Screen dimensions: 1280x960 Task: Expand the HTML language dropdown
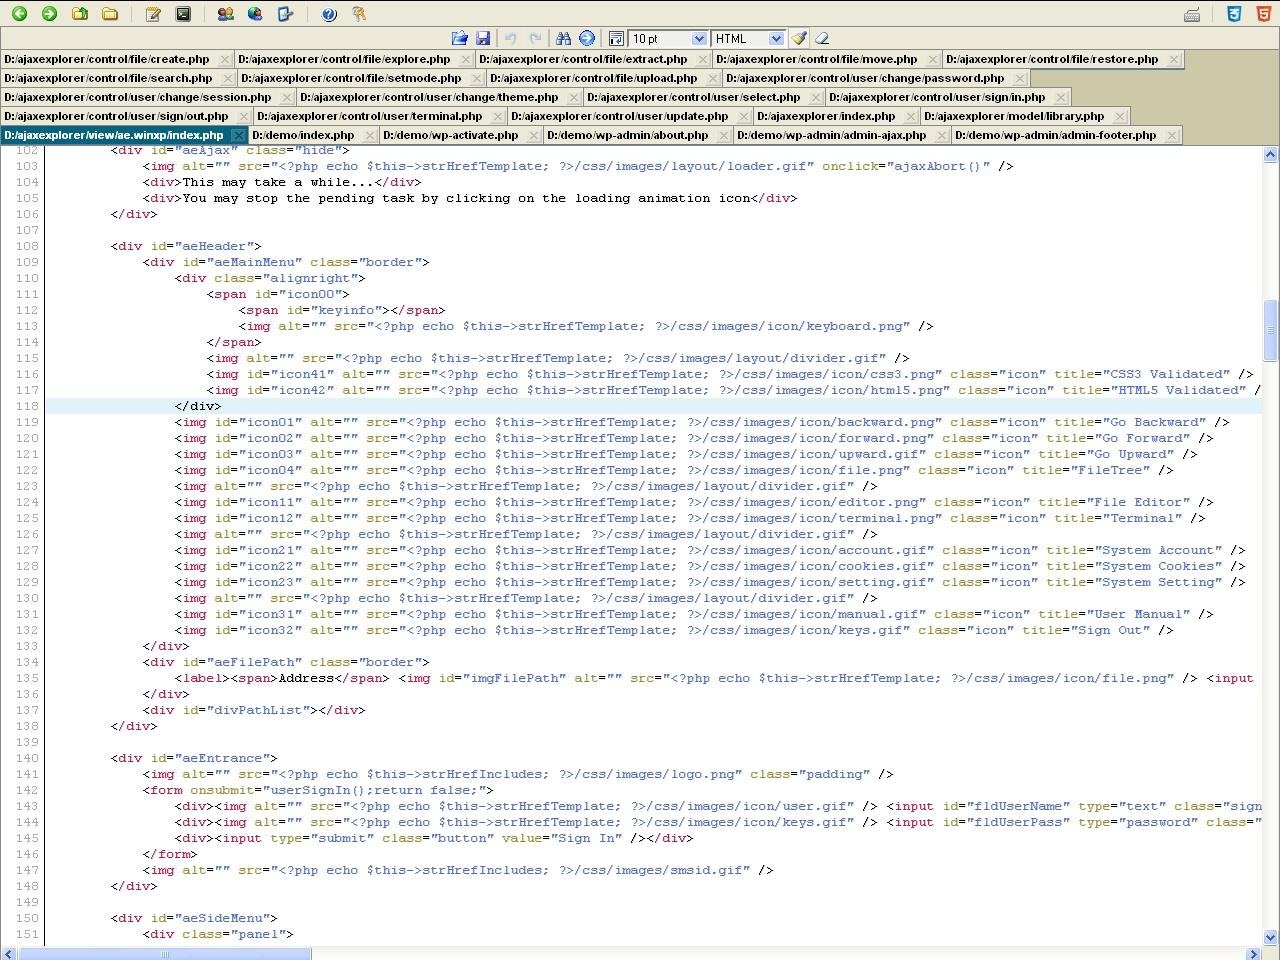coord(776,38)
